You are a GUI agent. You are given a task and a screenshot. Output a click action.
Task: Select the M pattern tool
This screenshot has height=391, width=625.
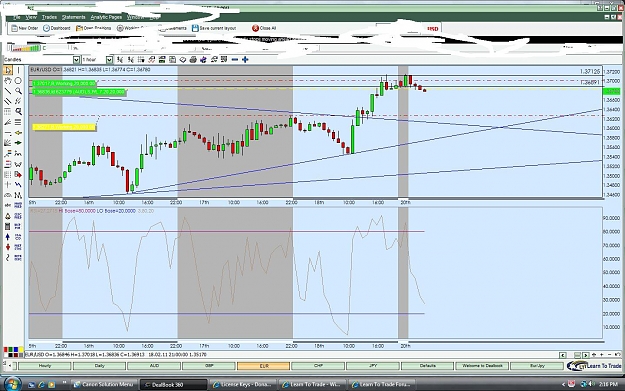[x=18, y=195]
